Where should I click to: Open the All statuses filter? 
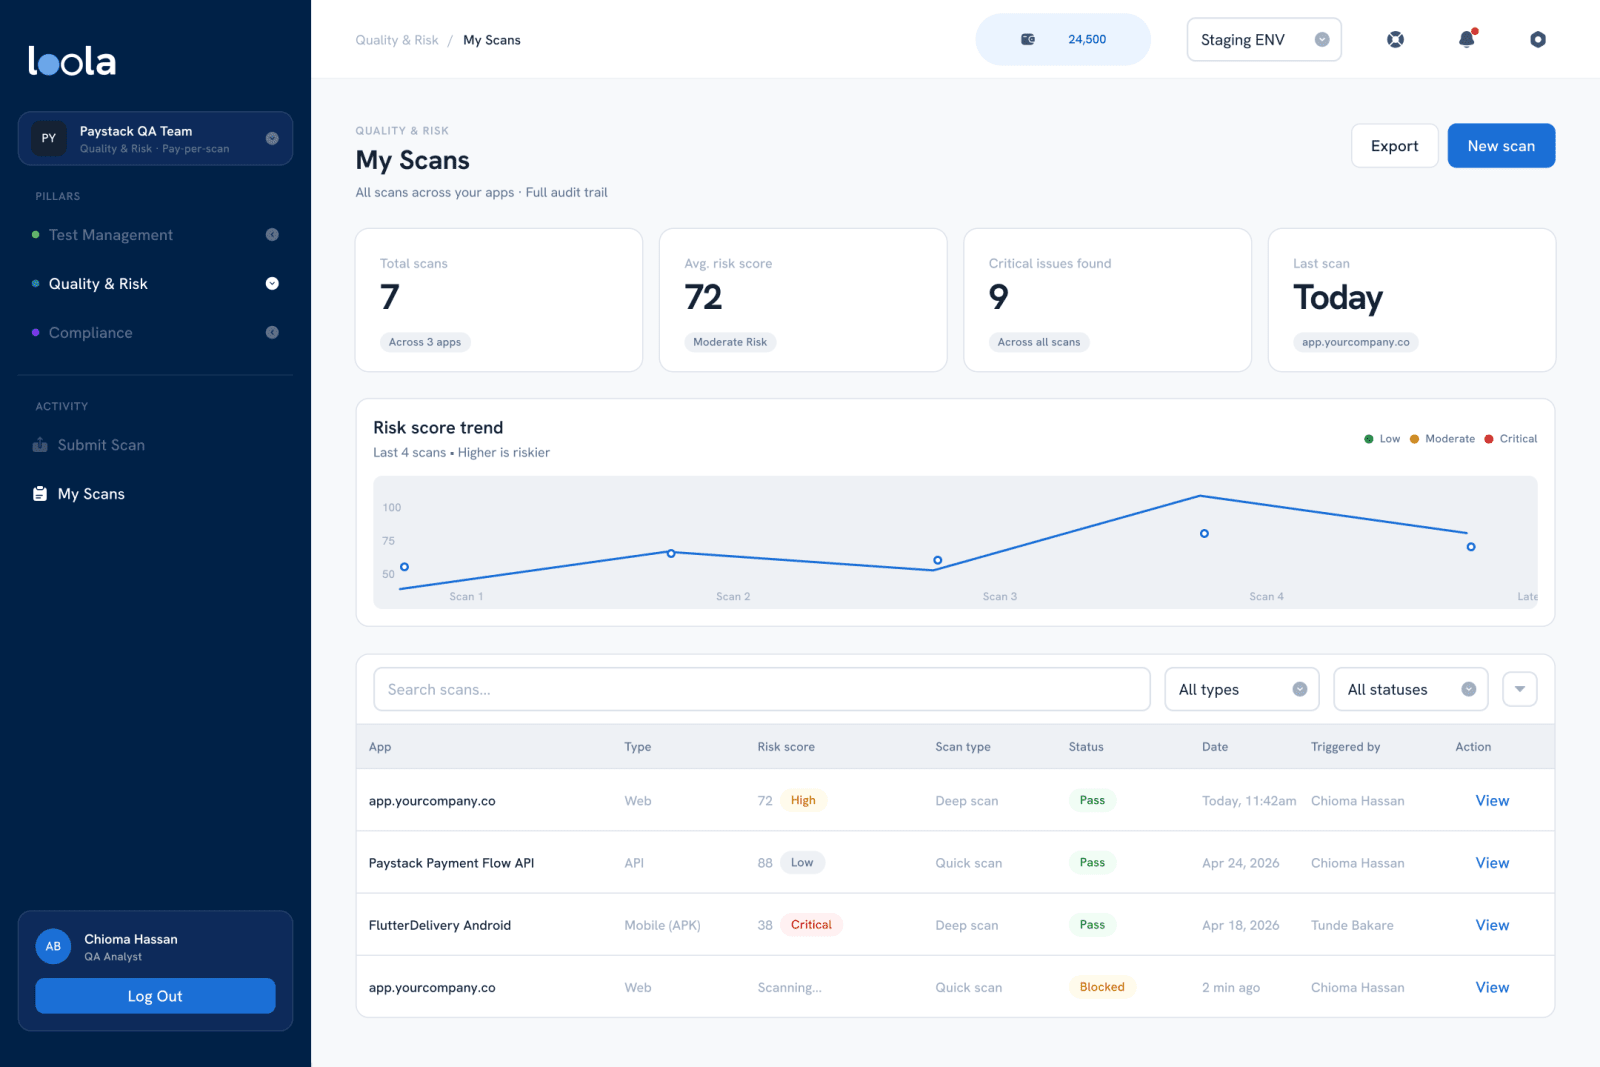(x=1411, y=689)
